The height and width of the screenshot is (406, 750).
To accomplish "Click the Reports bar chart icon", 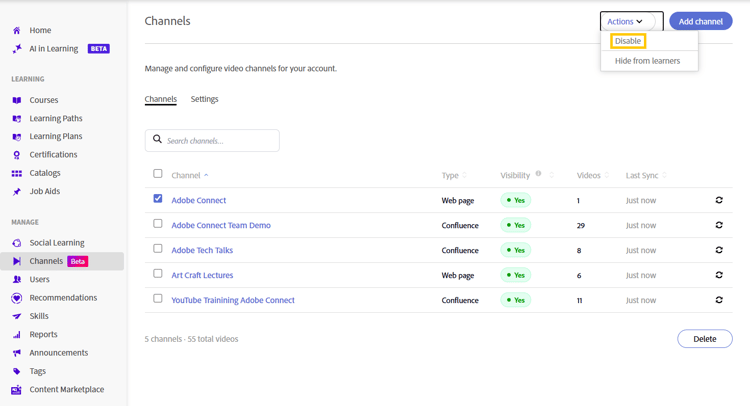I will point(17,335).
